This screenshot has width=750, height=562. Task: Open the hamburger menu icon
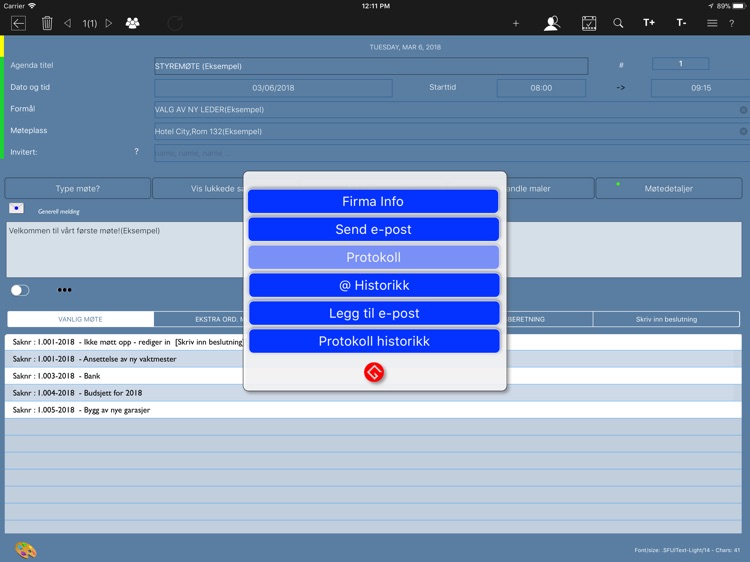pyautogui.click(x=712, y=23)
